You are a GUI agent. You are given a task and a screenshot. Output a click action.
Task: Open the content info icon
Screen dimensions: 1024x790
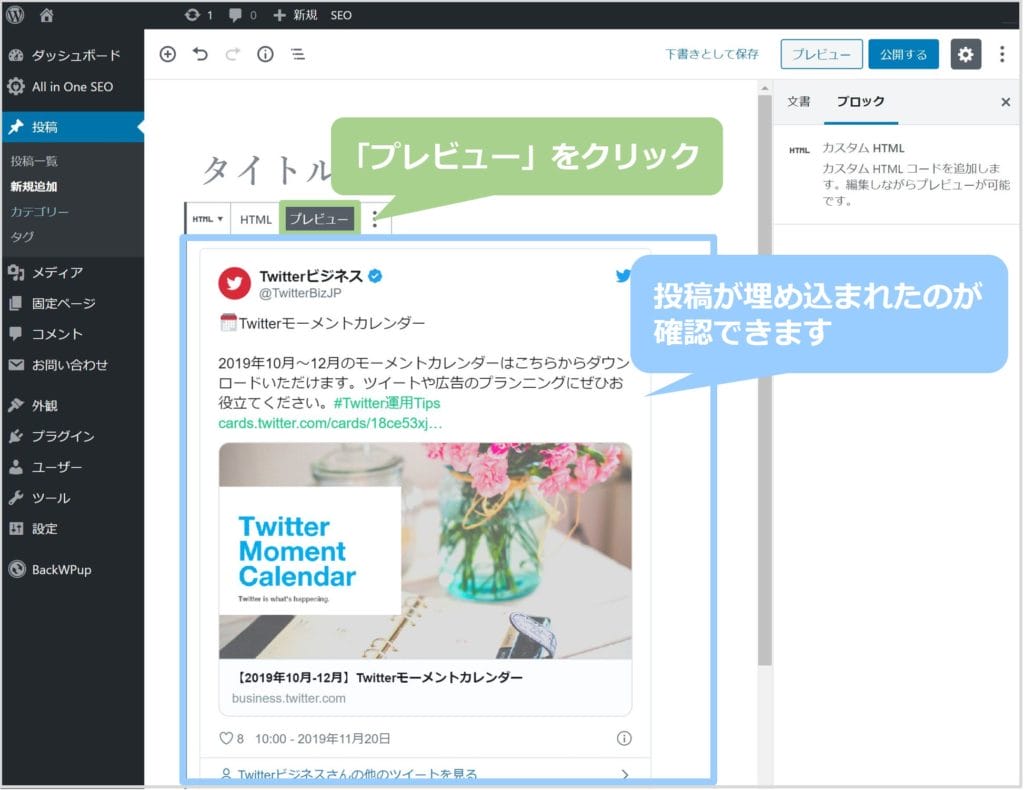click(x=265, y=54)
